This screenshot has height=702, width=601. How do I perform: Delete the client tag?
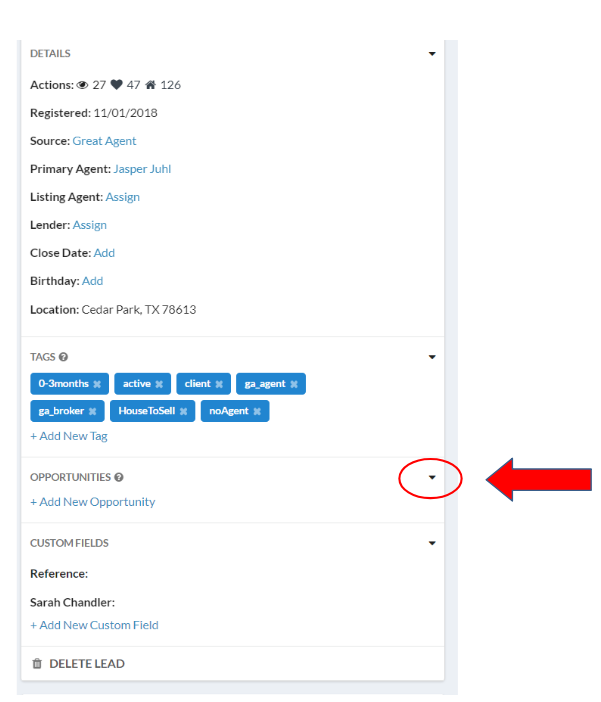click(219, 384)
